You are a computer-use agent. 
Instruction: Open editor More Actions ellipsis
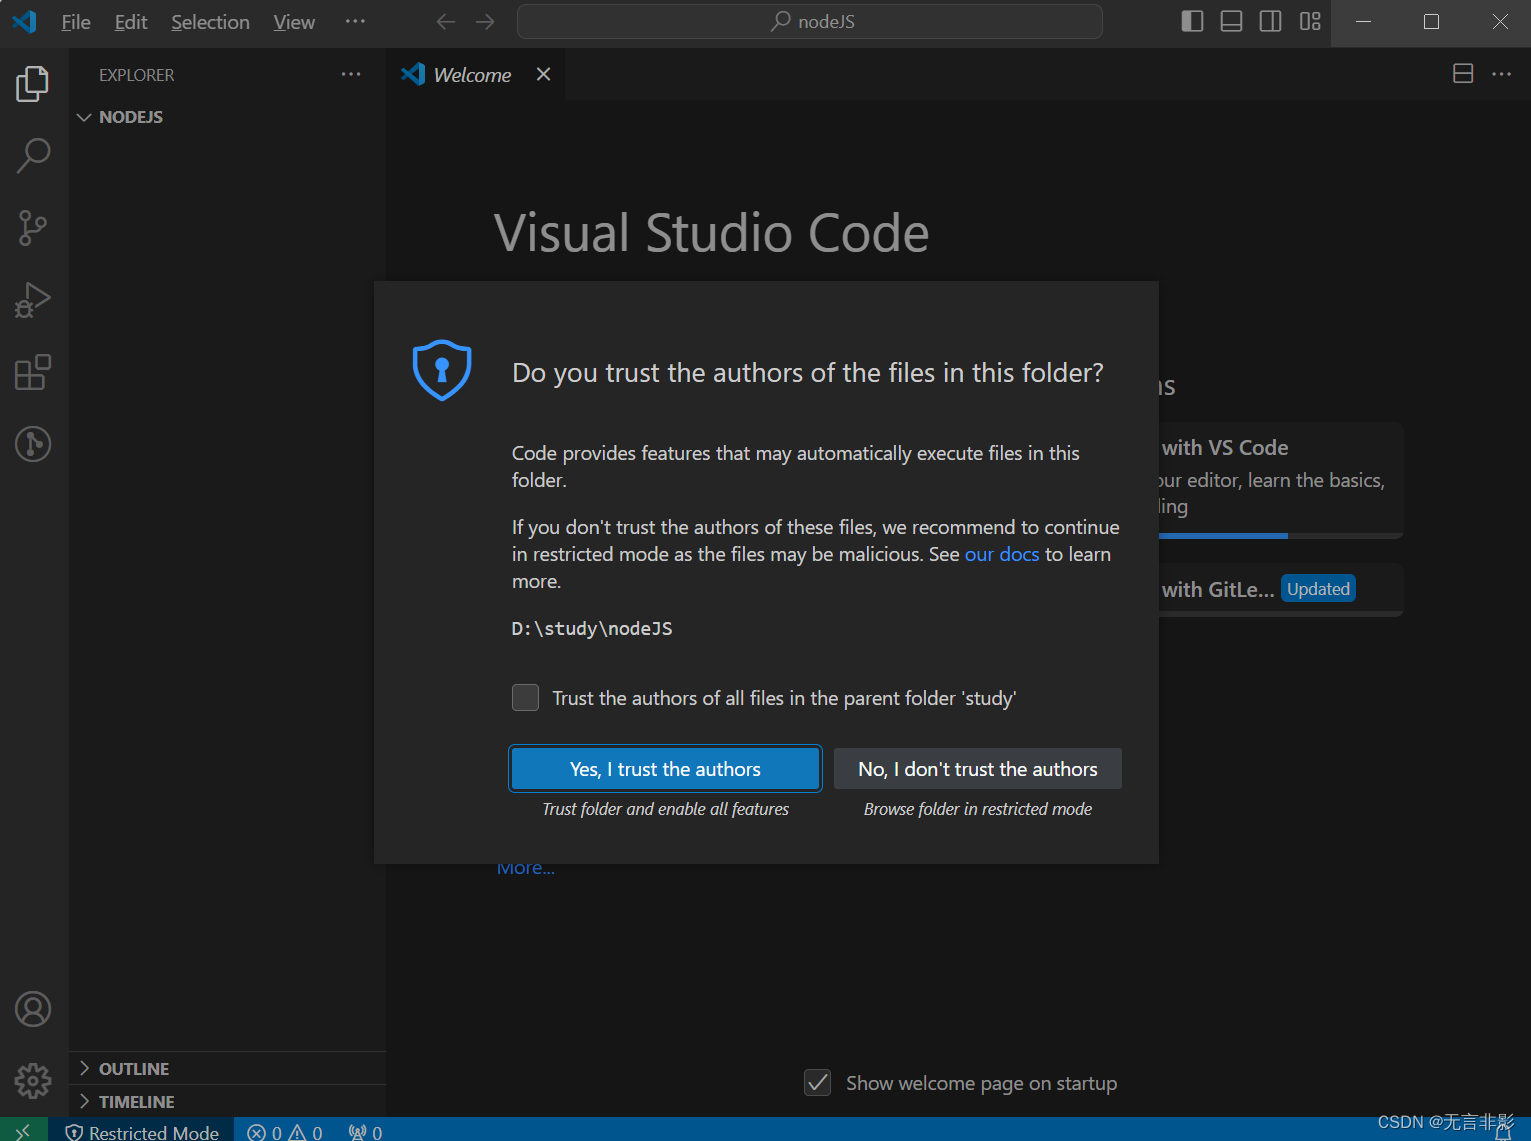tap(1501, 74)
